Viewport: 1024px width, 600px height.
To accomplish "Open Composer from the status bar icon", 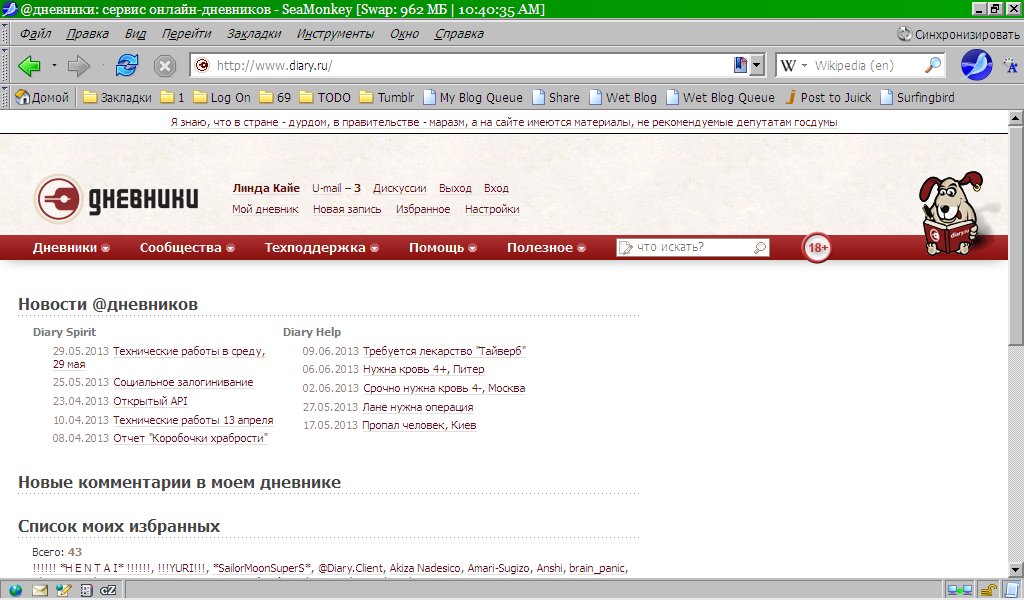I will coord(63,590).
